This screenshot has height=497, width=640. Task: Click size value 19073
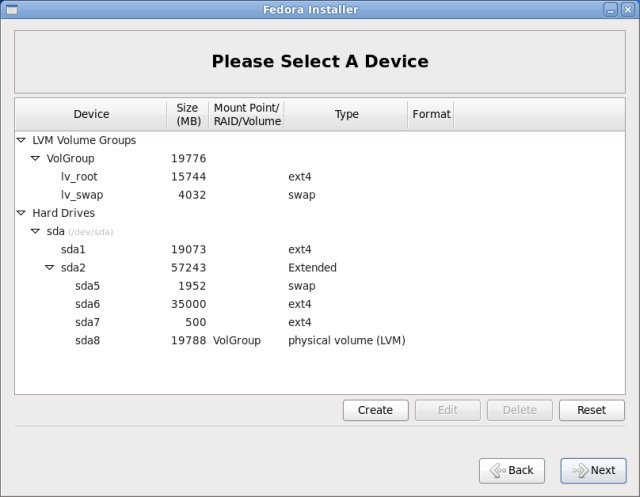point(189,249)
